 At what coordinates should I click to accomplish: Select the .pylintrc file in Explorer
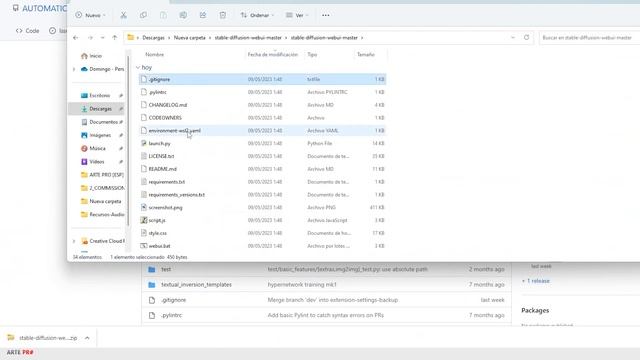(262, 92)
